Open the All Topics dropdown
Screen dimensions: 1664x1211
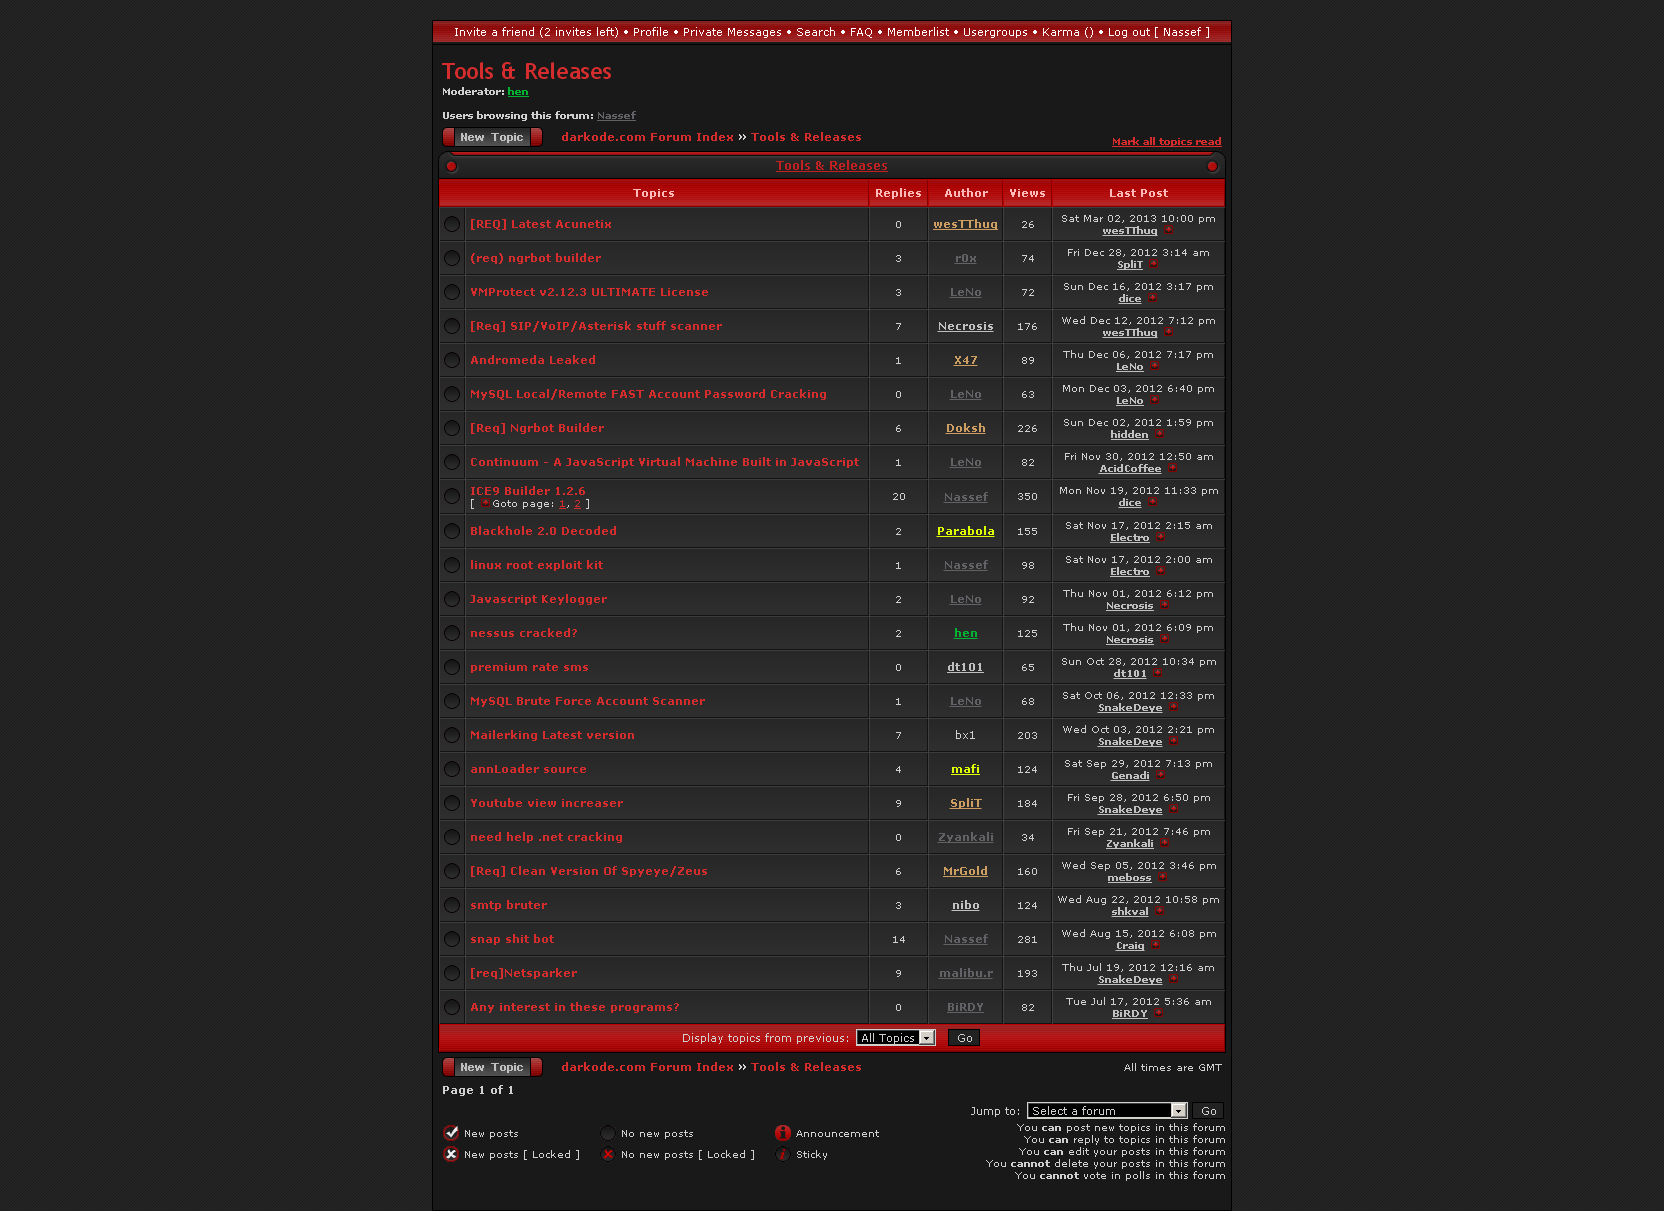click(895, 1038)
